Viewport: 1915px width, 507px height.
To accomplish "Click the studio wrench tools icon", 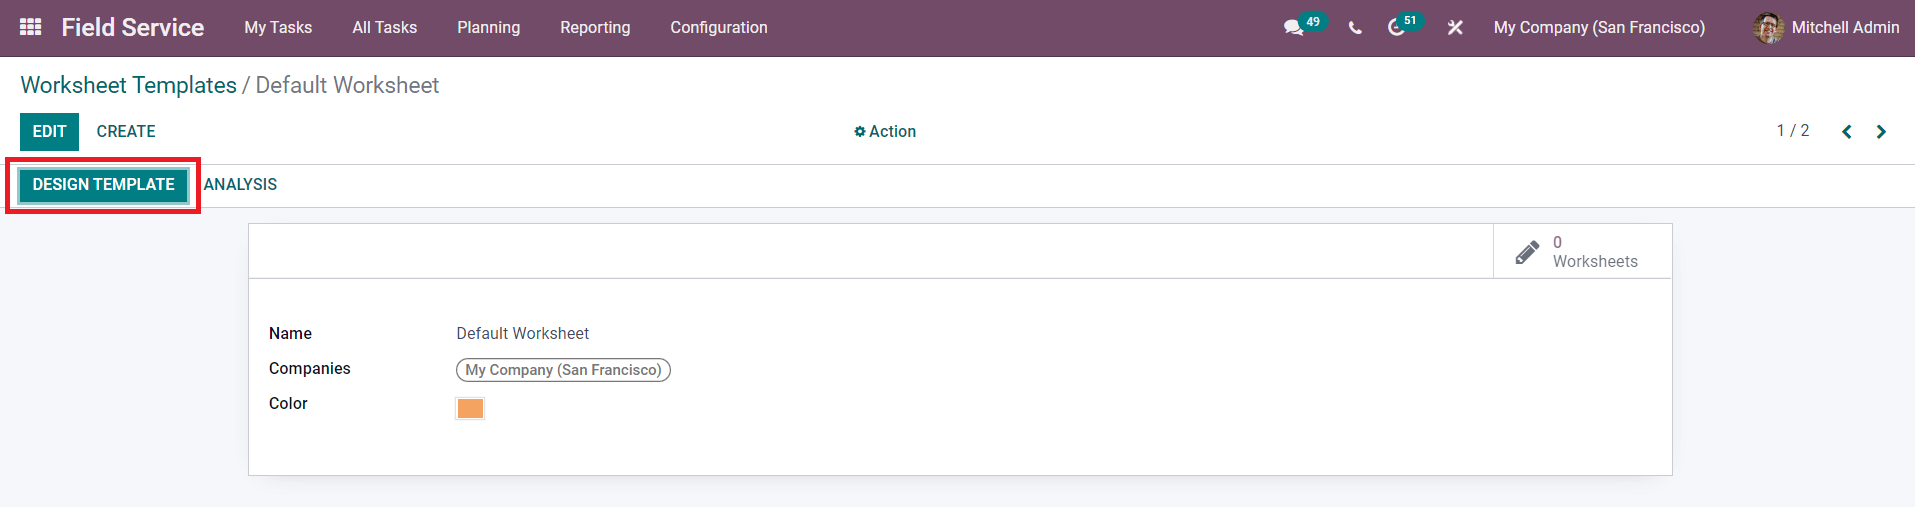I will (x=1455, y=28).
